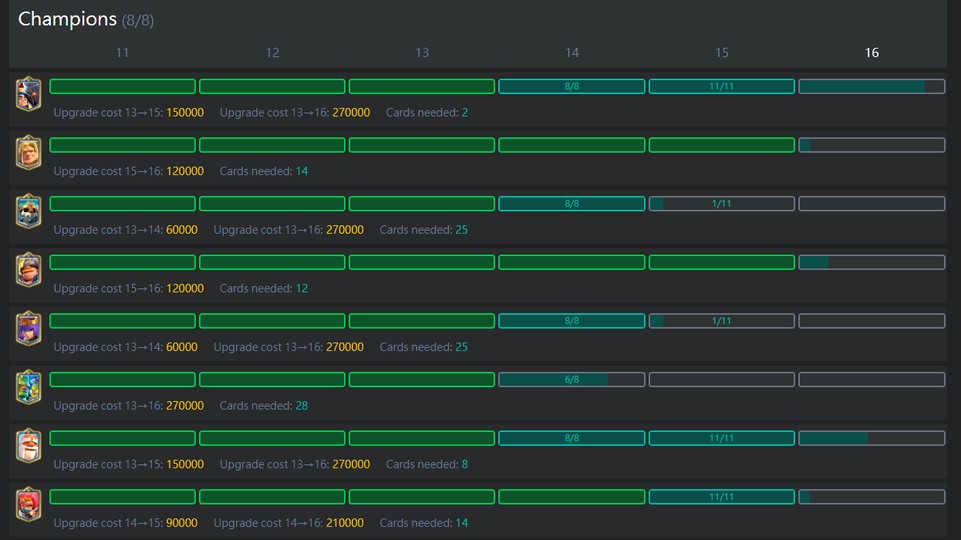Click Archer Queen's 8/8 level 14 progress bar
961x540 pixels.
tap(571, 321)
